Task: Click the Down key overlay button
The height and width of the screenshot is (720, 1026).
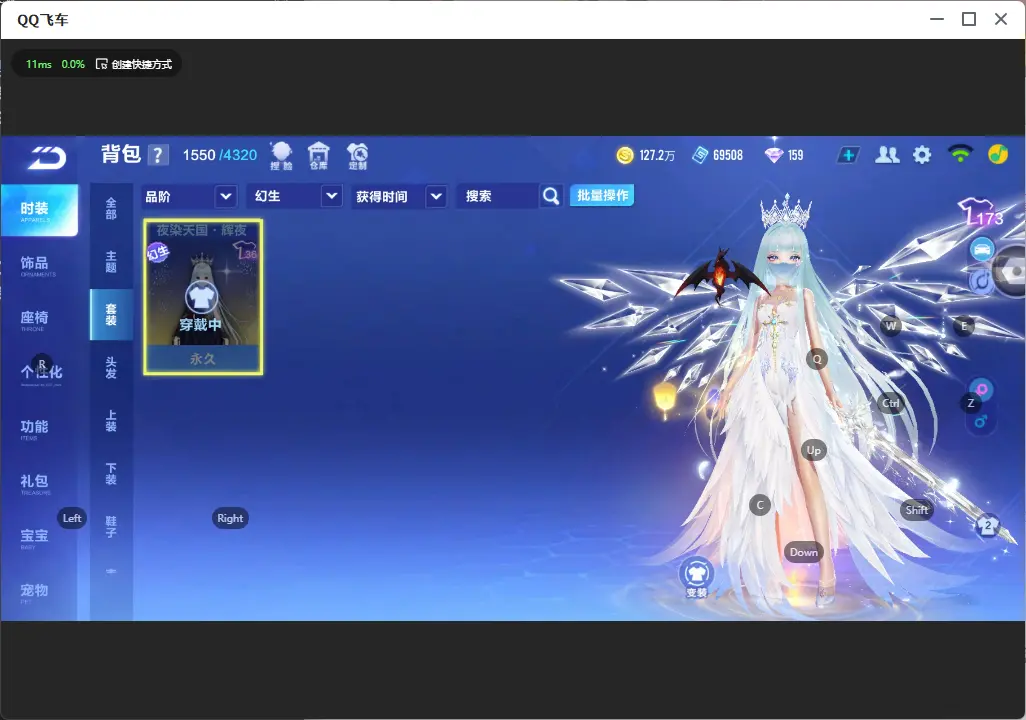Action: coord(804,552)
